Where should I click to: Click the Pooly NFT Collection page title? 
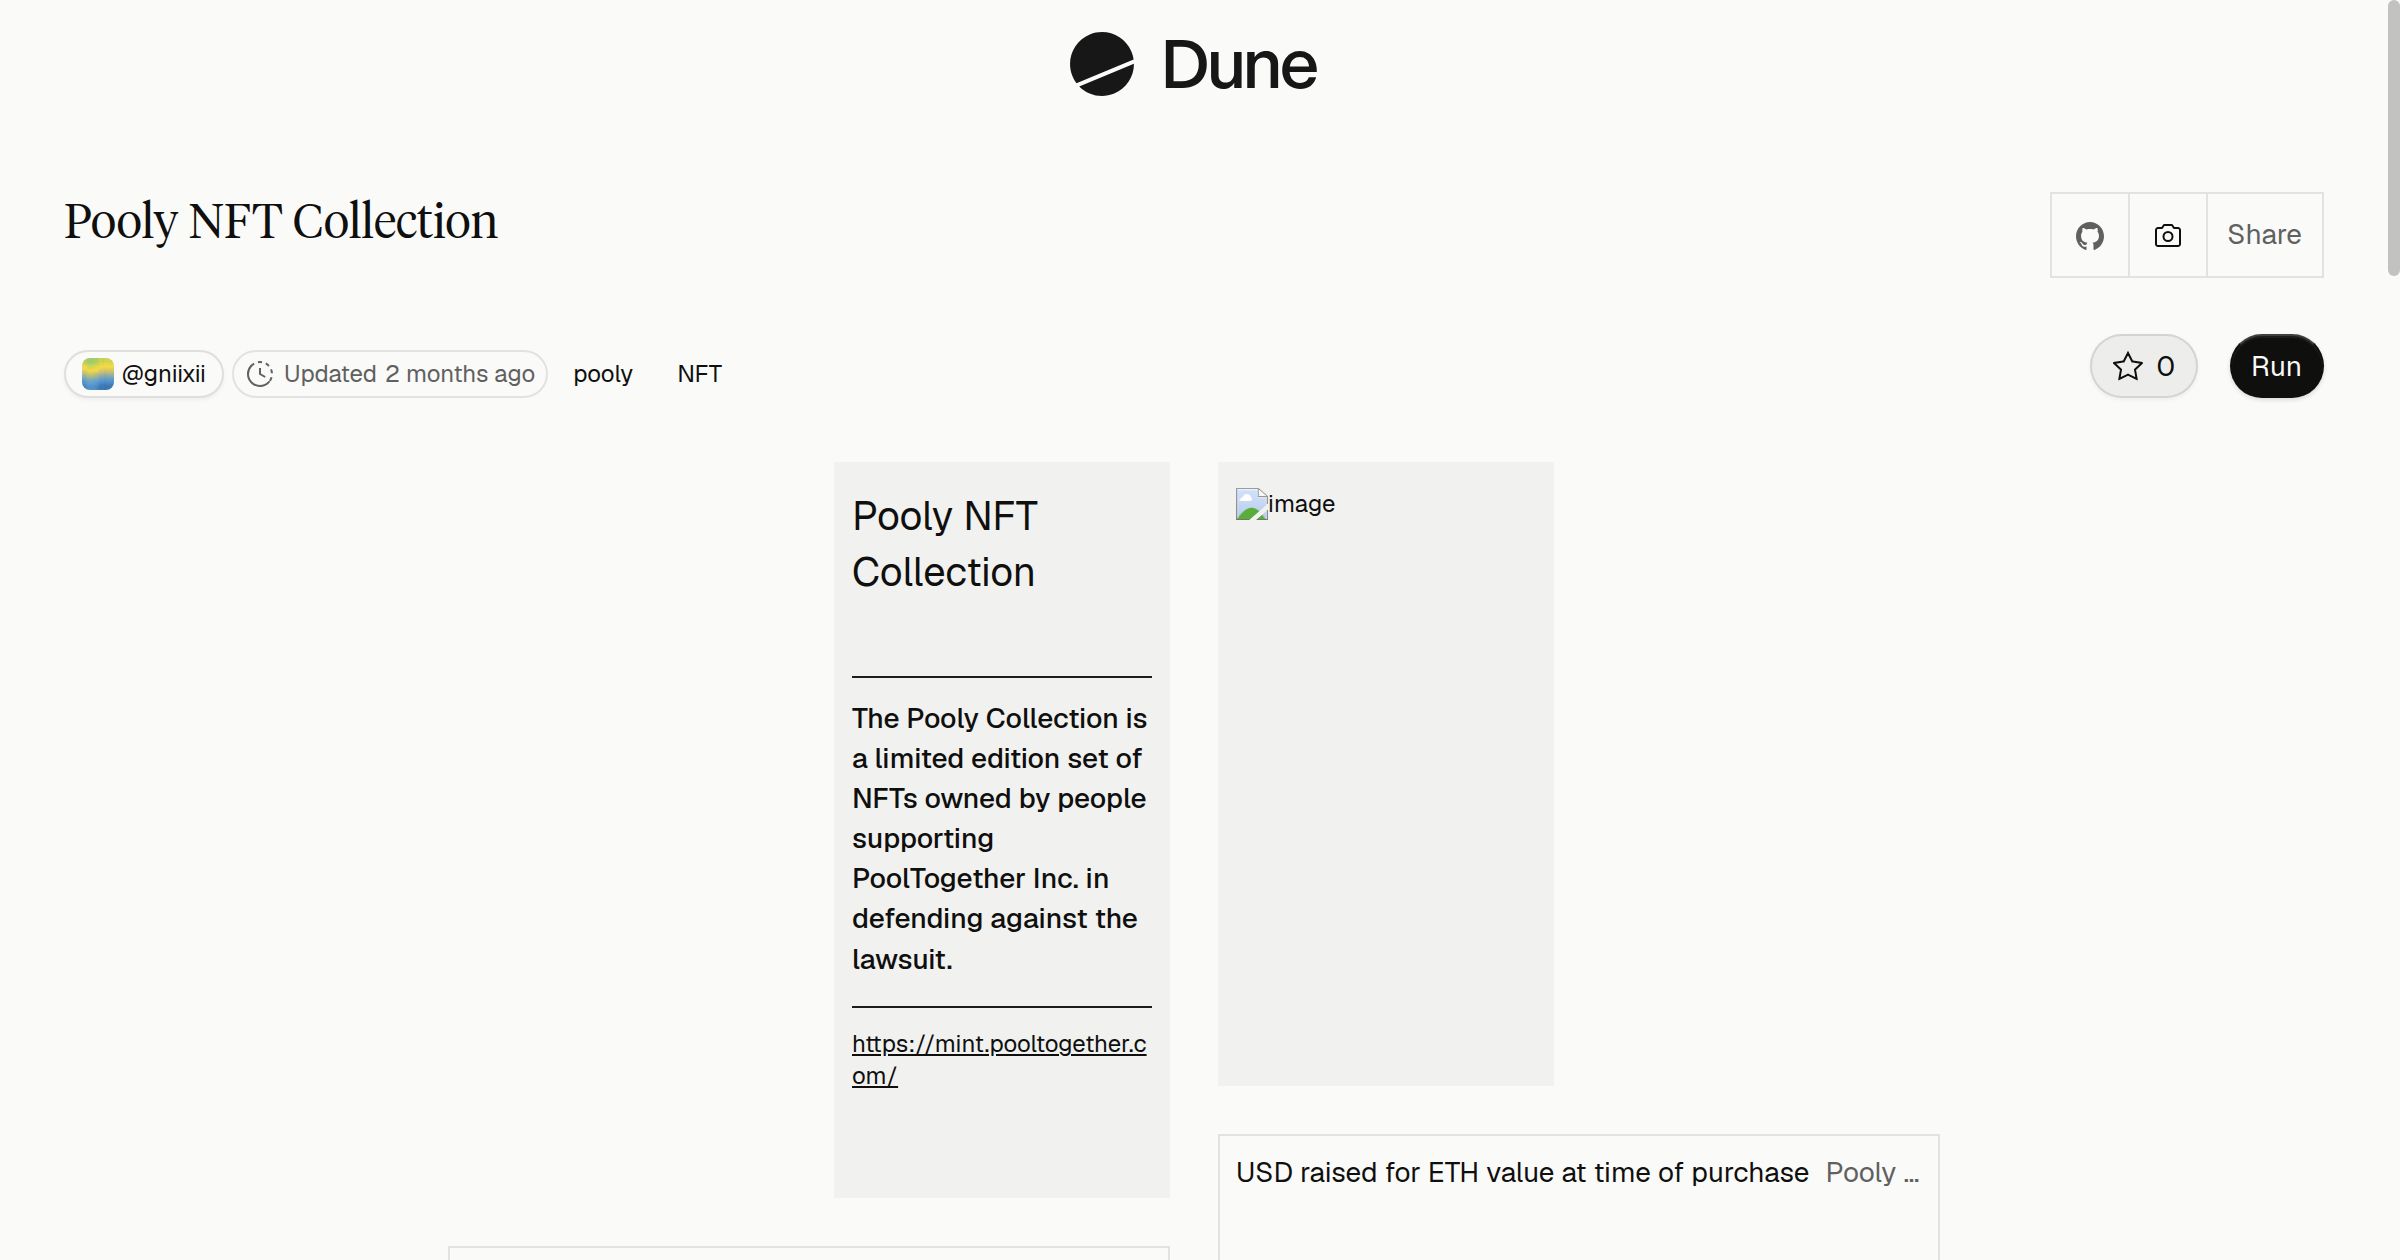coord(281,221)
